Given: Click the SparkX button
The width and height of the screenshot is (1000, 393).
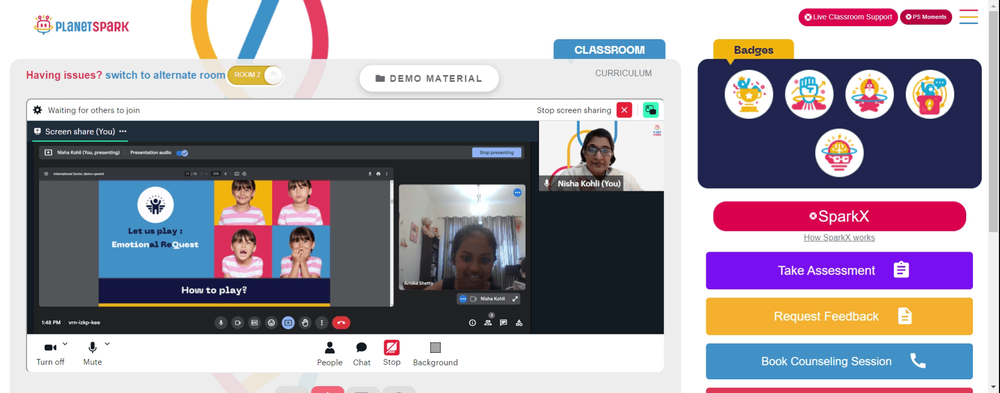Looking at the screenshot, I should point(839,216).
